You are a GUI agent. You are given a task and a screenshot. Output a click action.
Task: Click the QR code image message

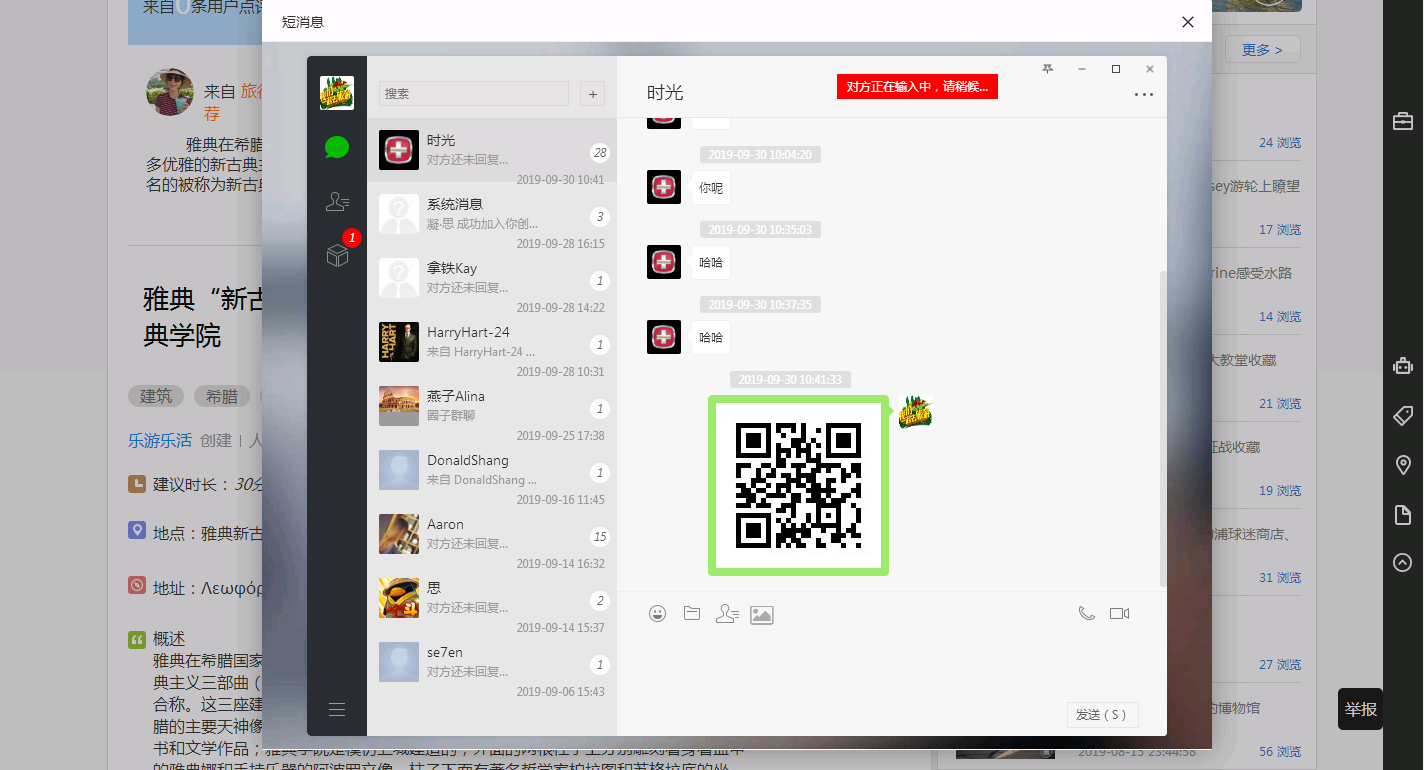[798, 486]
